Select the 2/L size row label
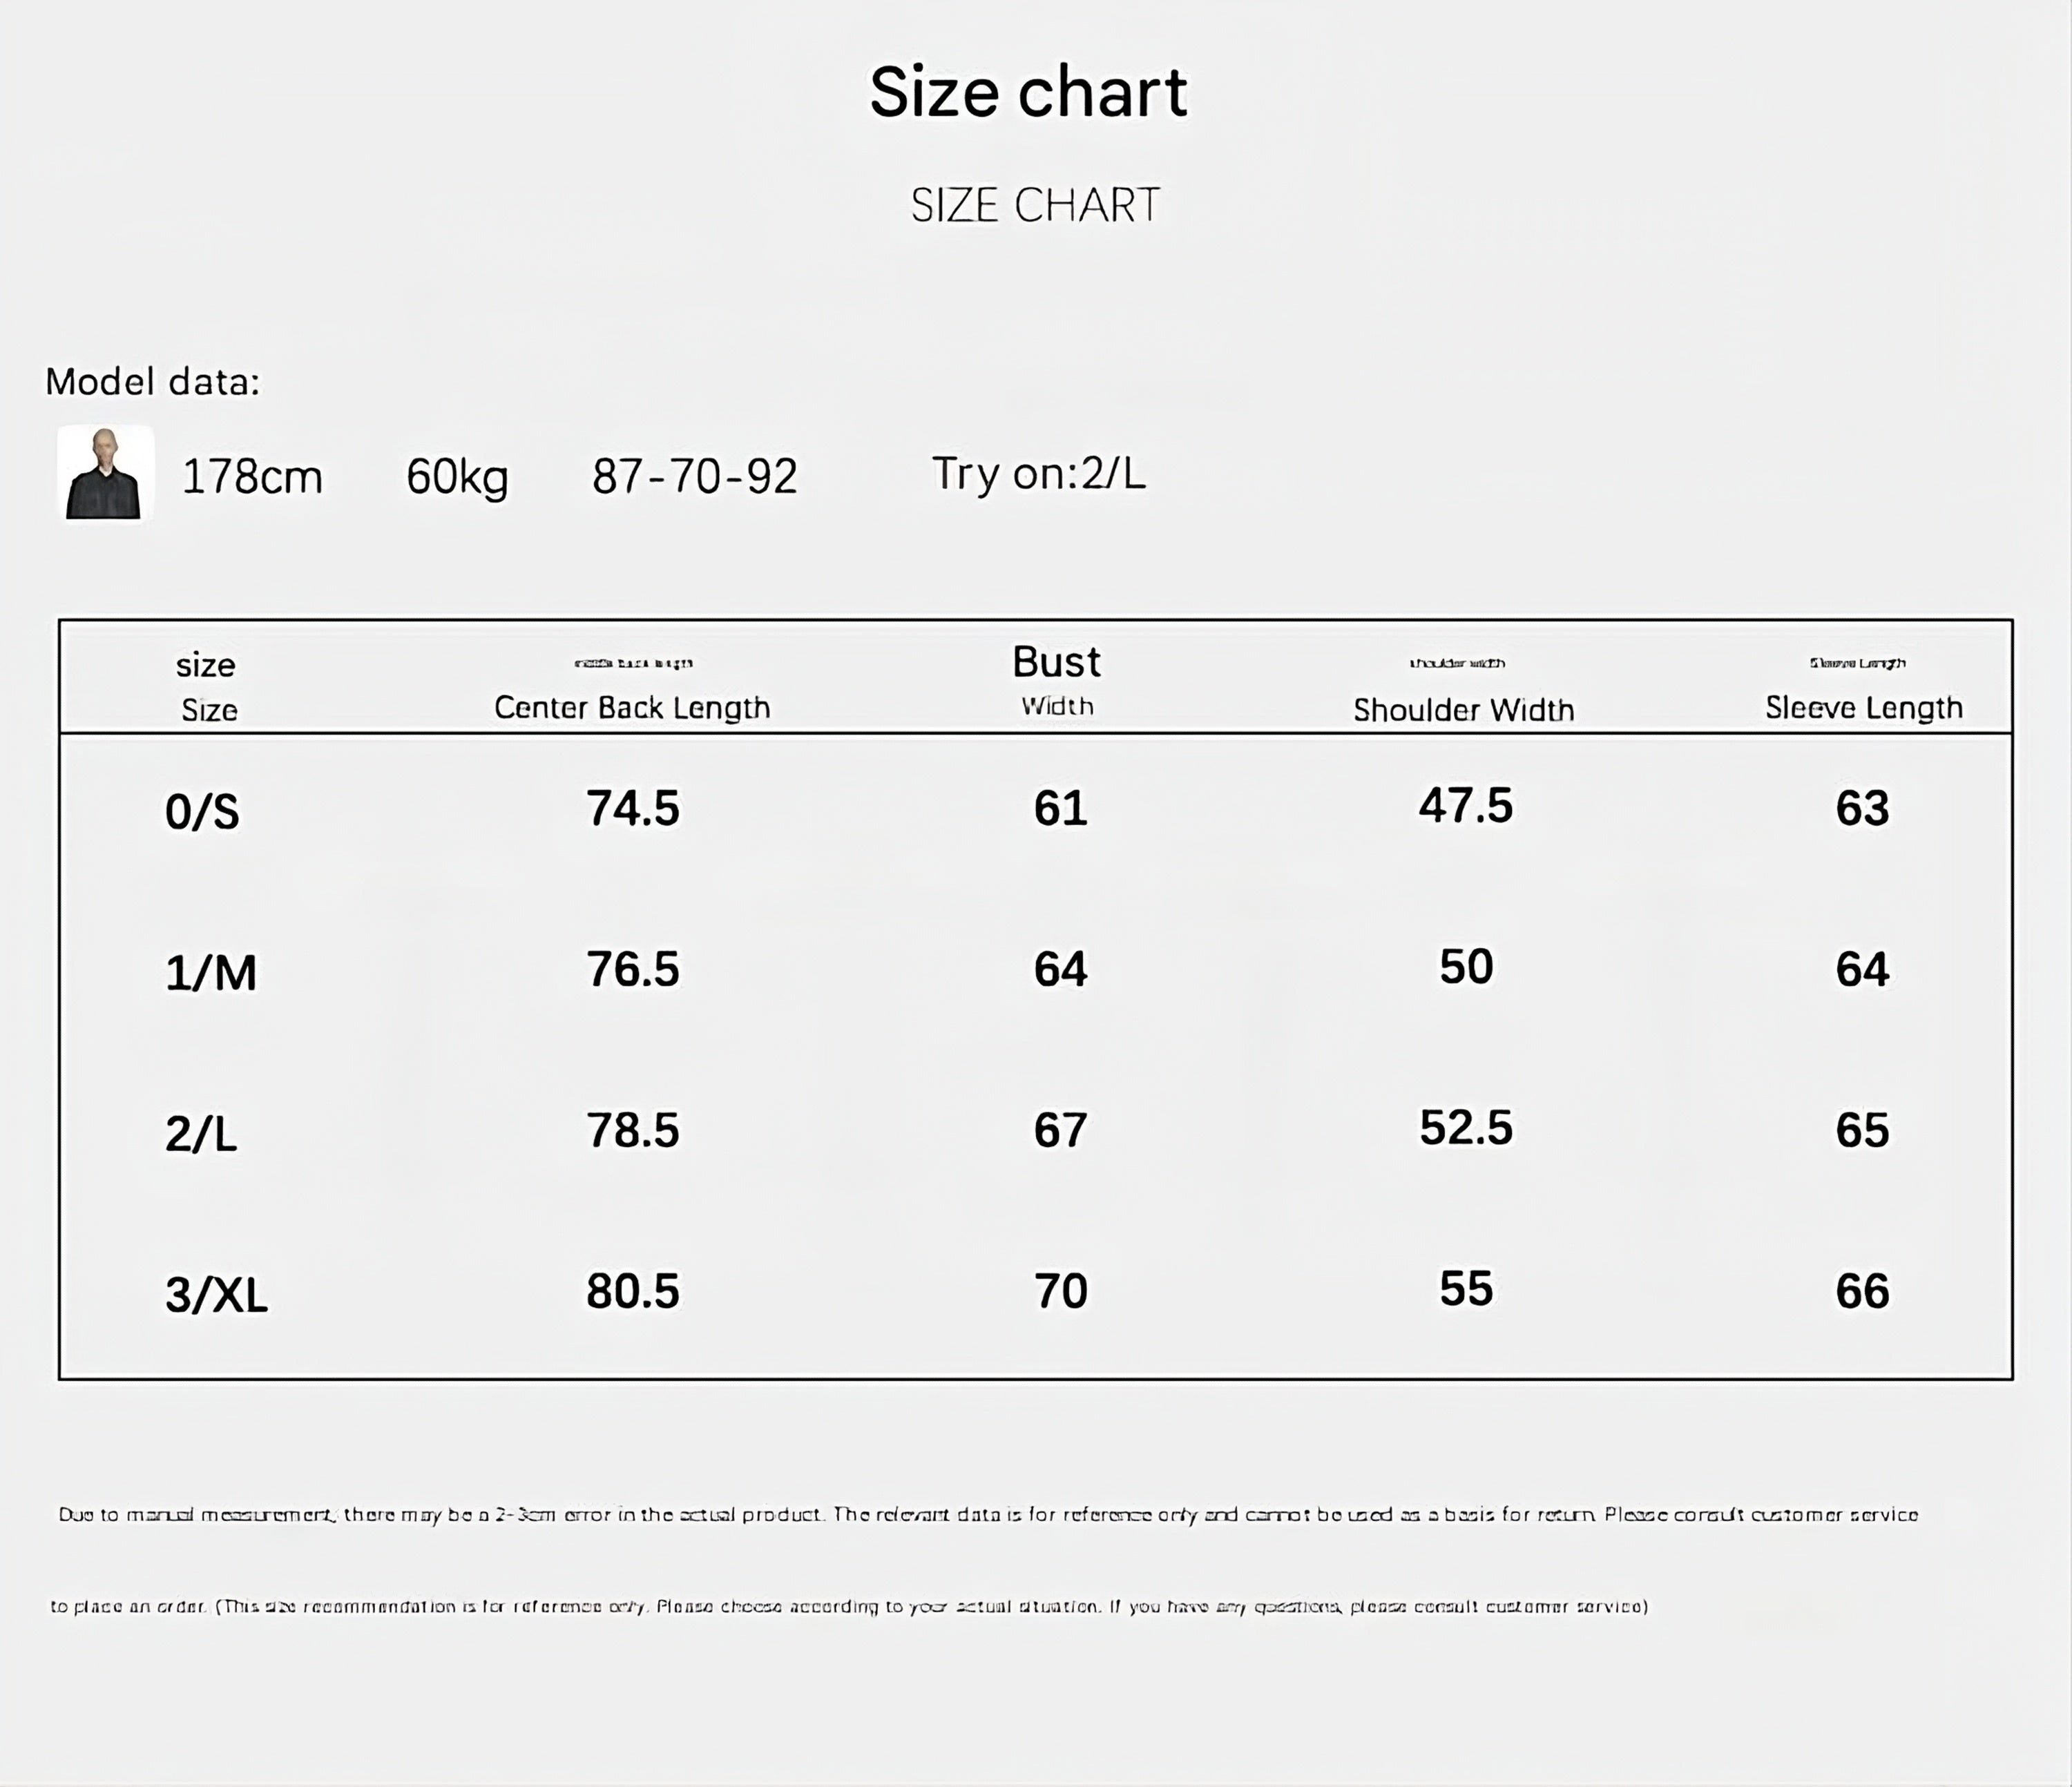 point(201,1133)
